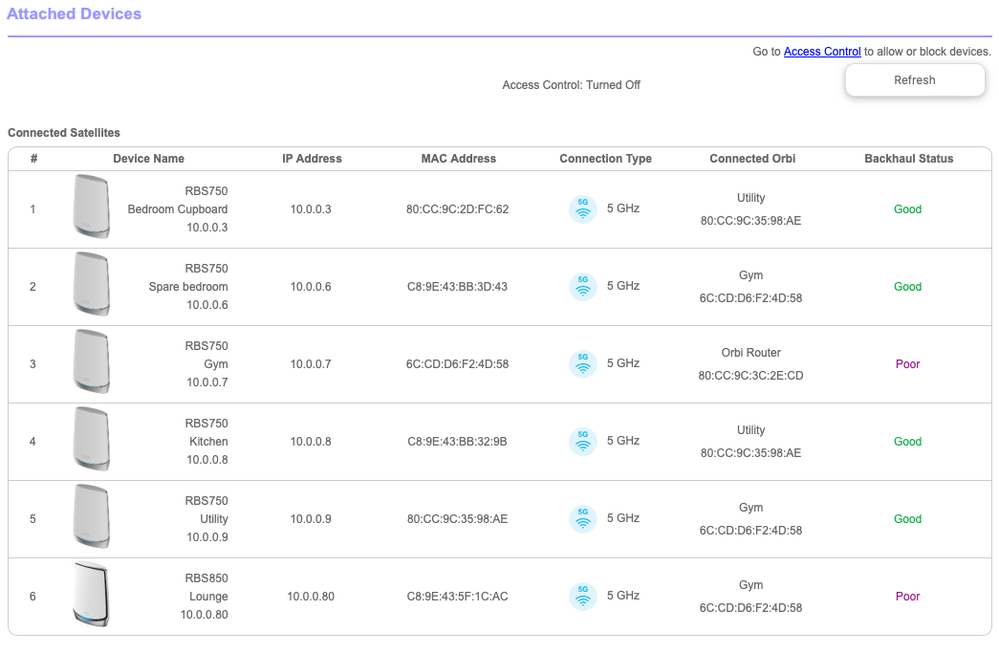Screen dimensions: 999x655
Task: Select the Spare bedroom device name
Action: tap(188, 287)
